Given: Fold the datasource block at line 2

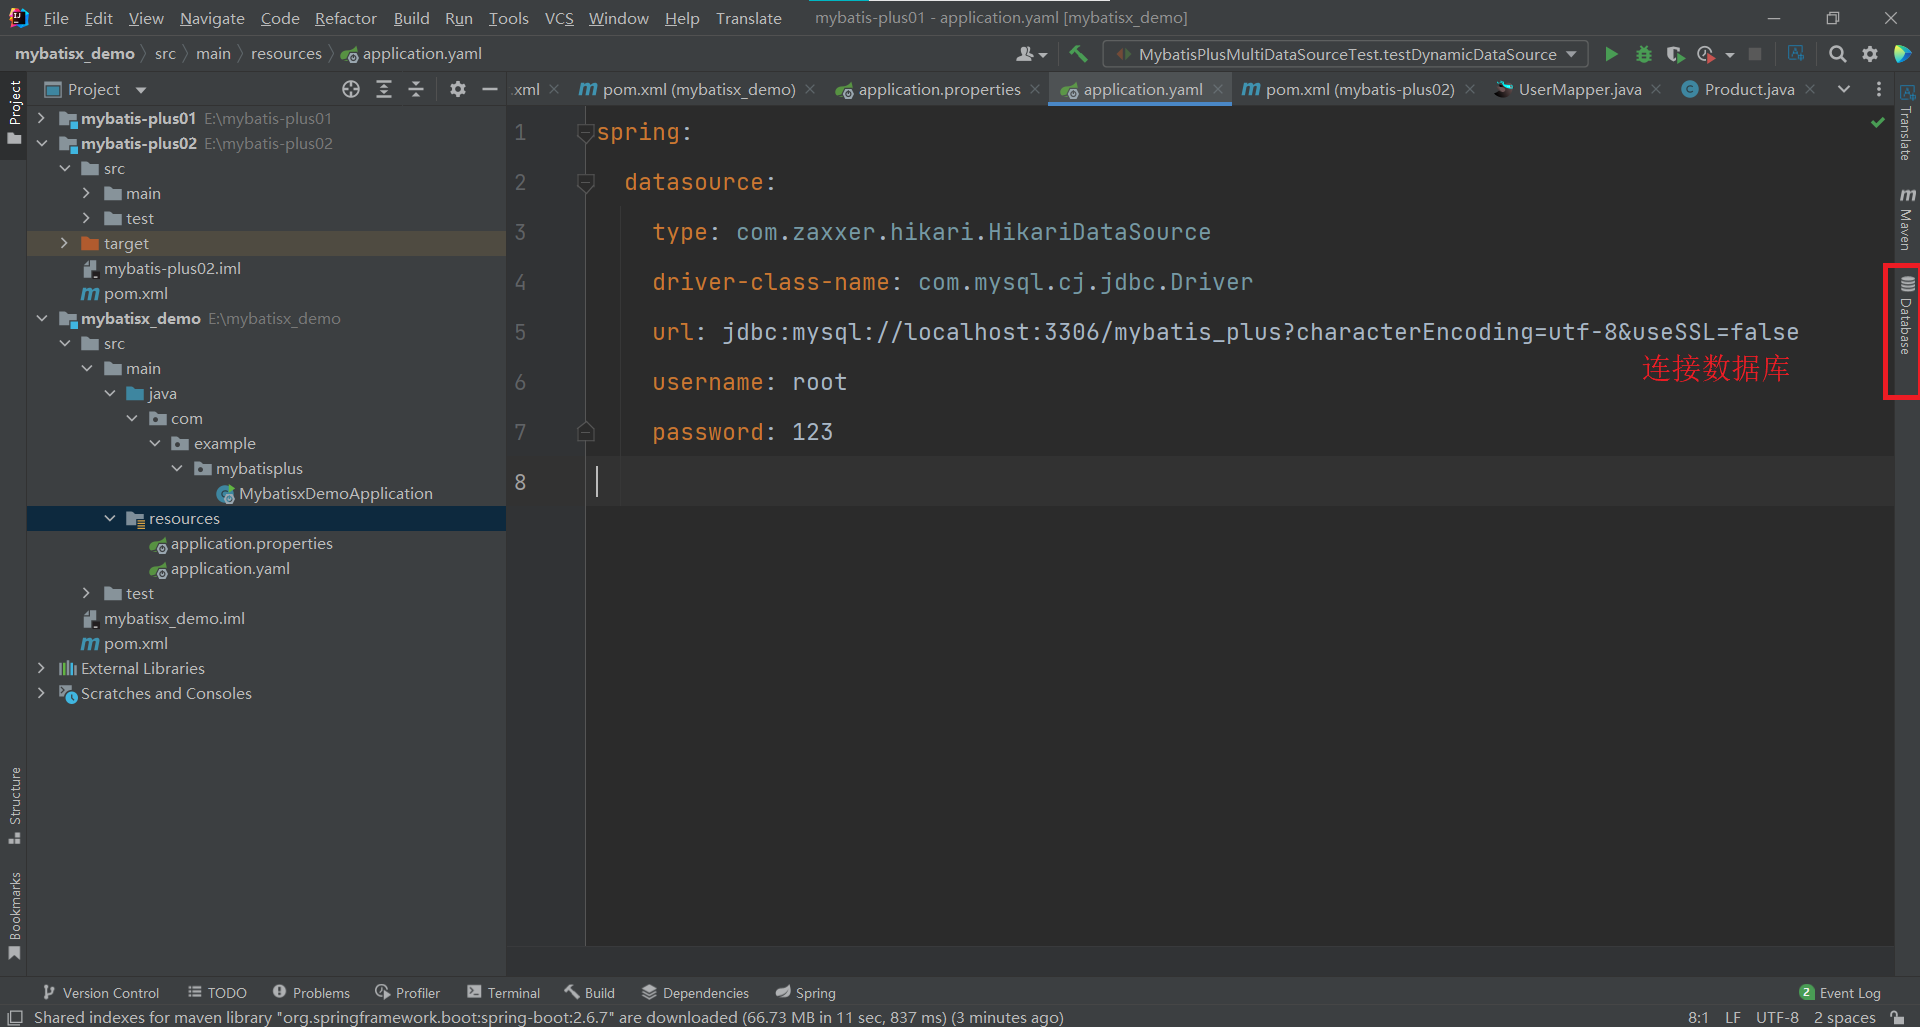Looking at the screenshot, I should pos(586,182).
